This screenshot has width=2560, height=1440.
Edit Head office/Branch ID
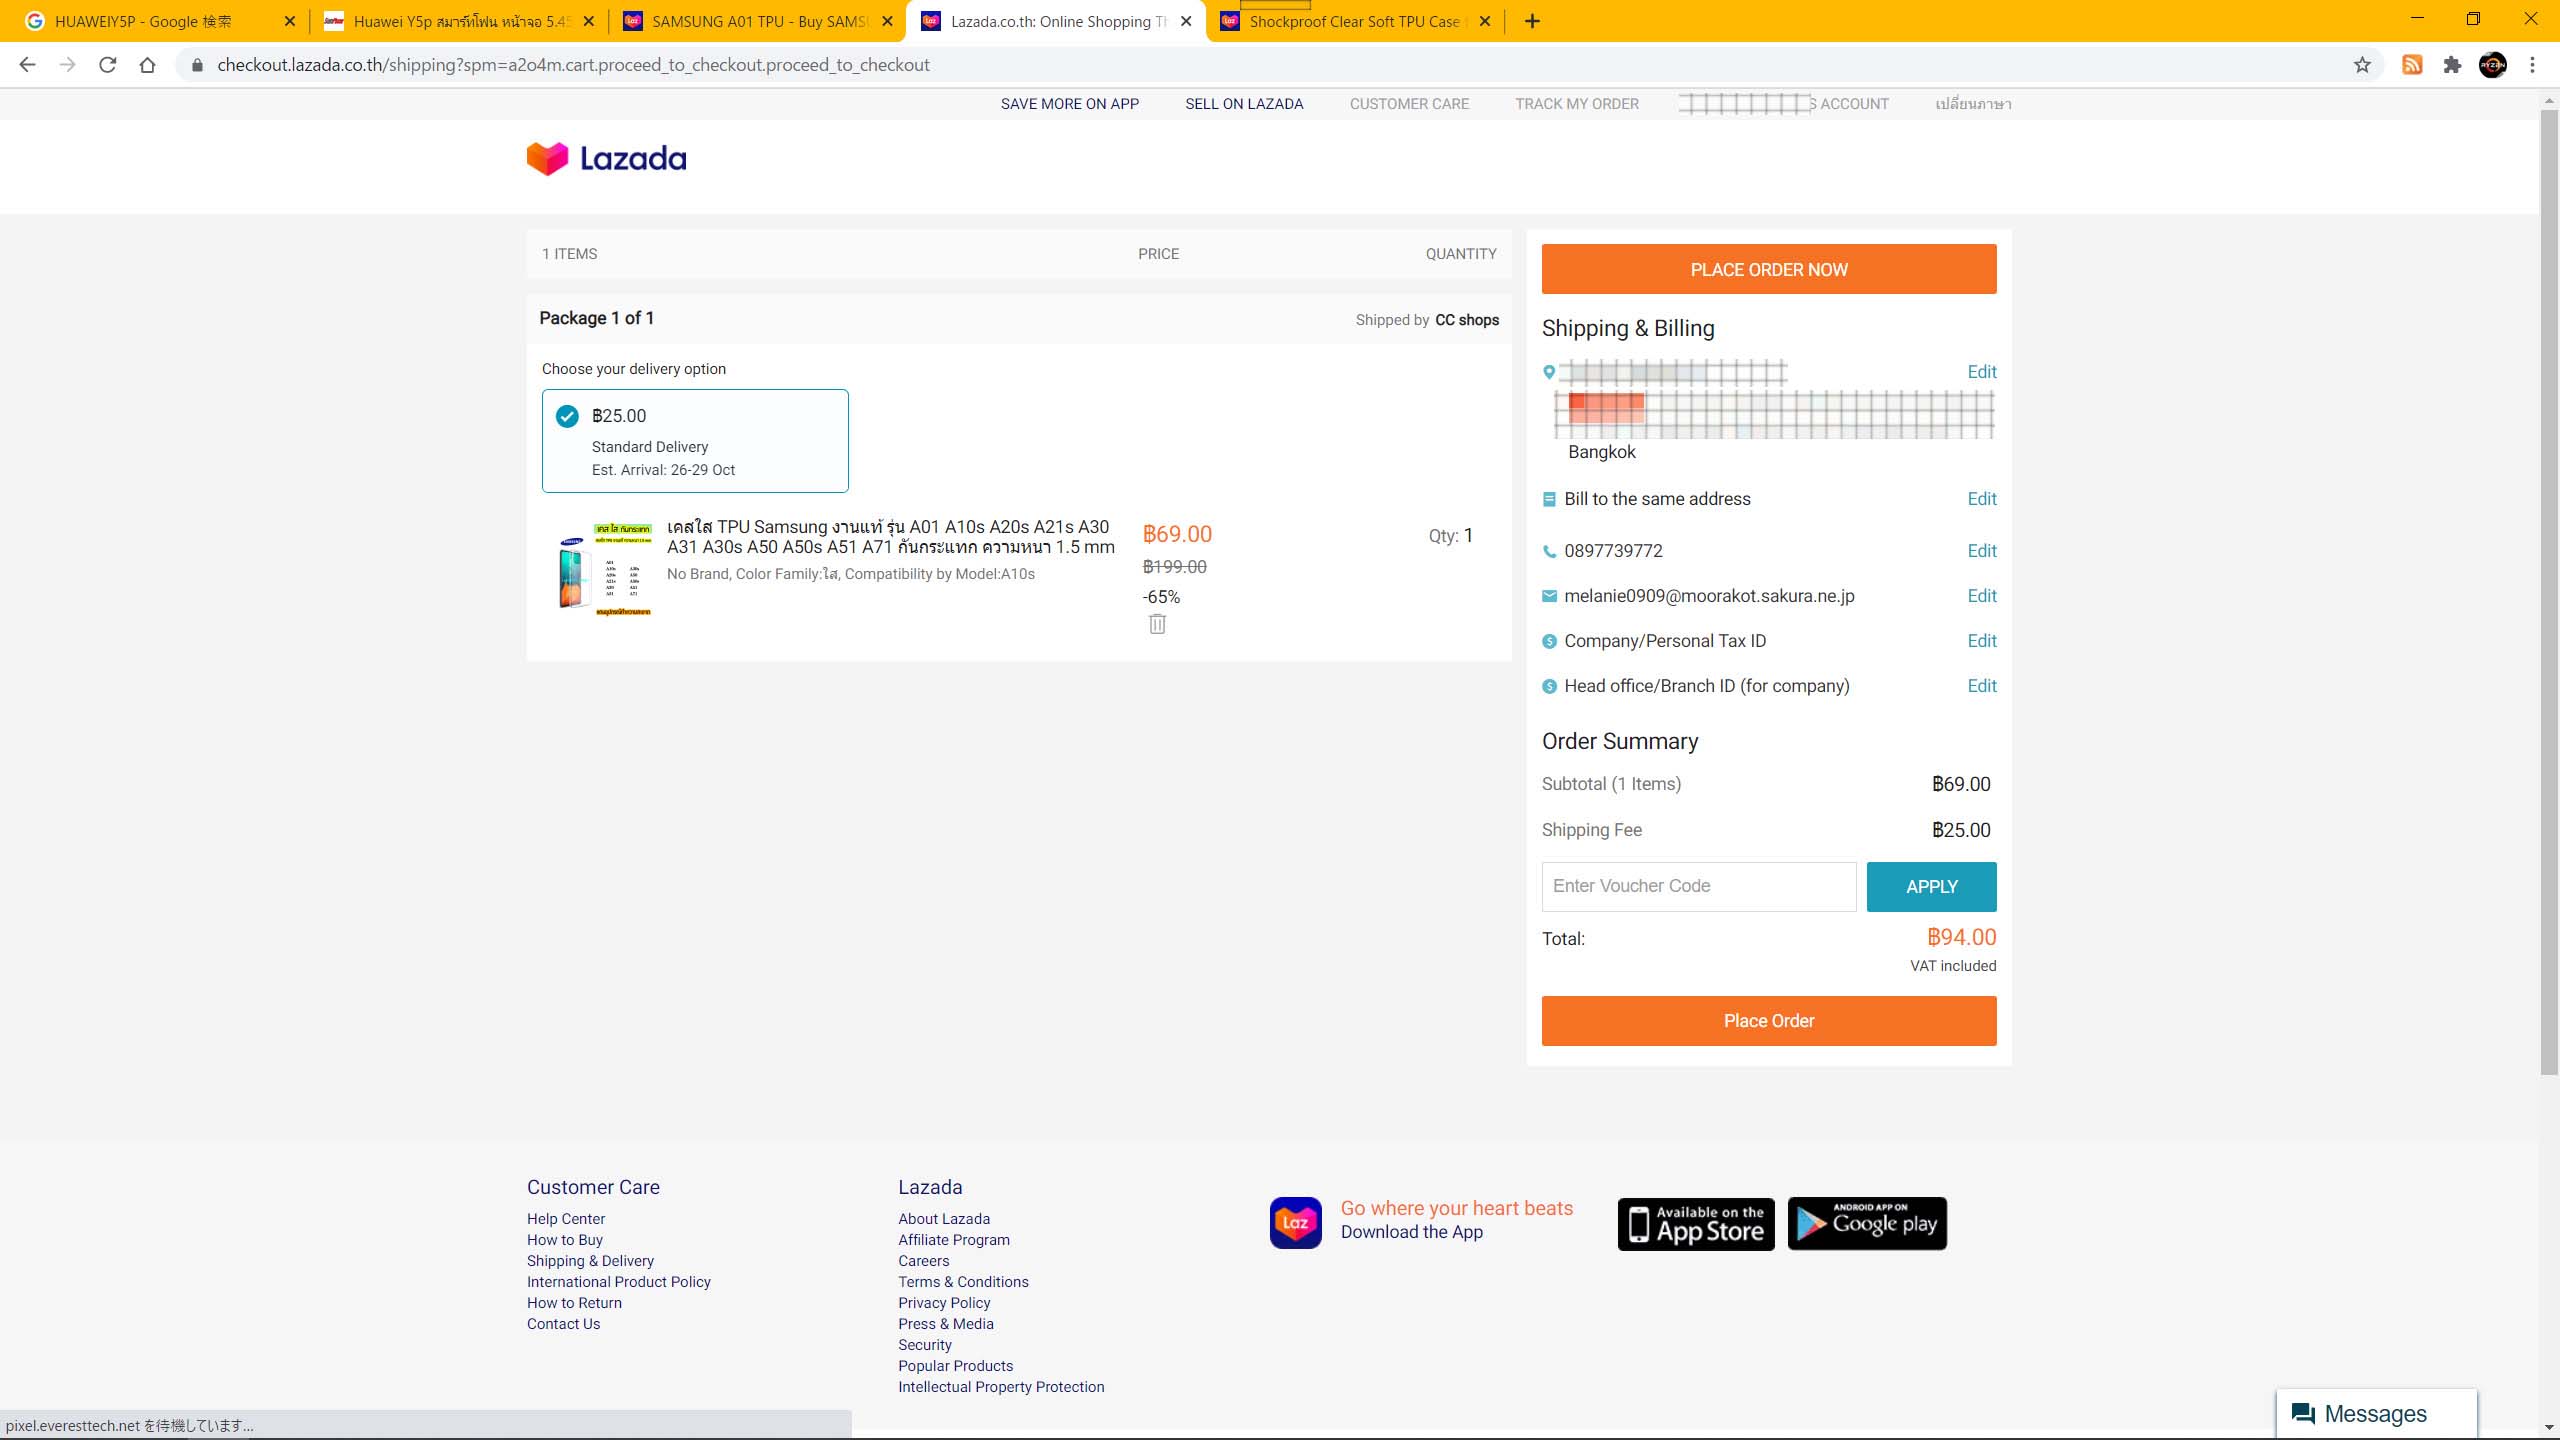coord(1981,686)
